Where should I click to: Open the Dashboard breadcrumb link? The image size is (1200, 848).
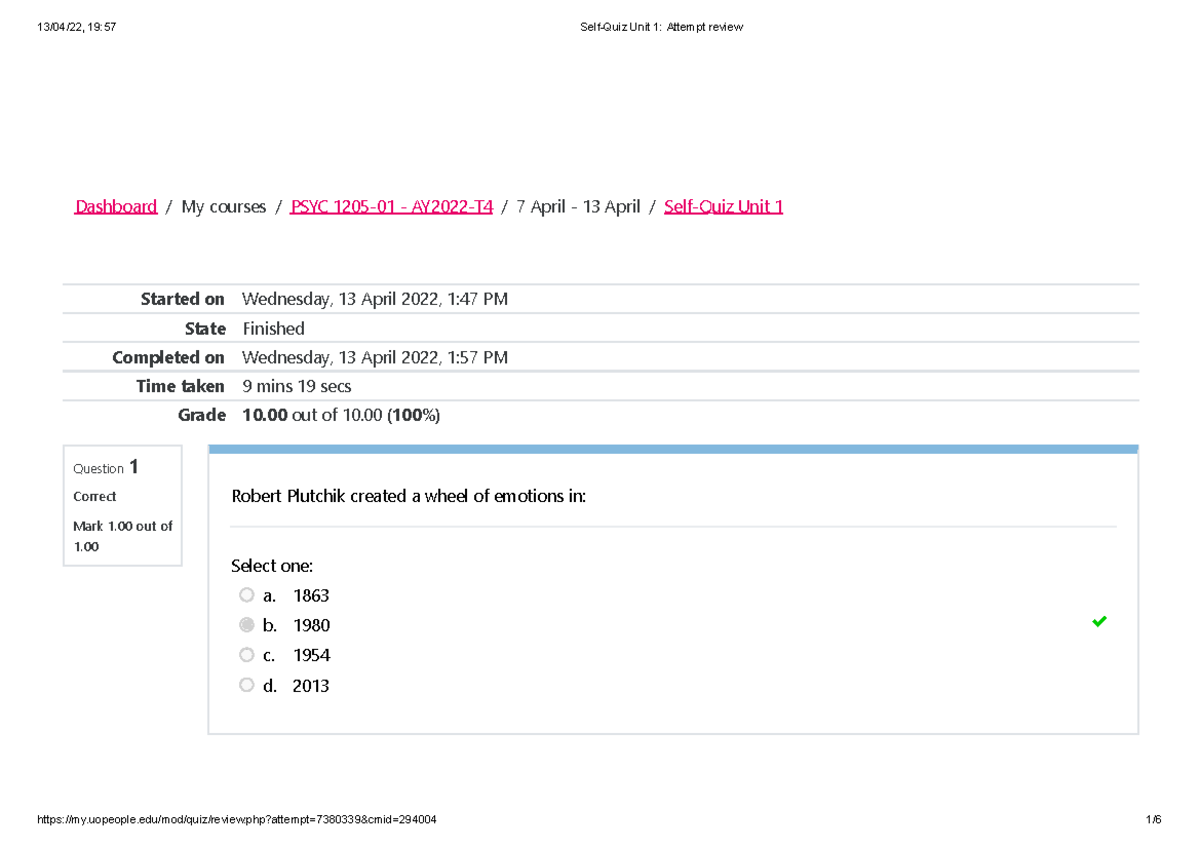click(x=116, y=207)
